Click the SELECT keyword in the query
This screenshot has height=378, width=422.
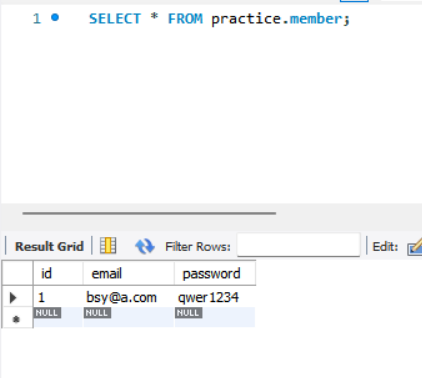point(115,19)
